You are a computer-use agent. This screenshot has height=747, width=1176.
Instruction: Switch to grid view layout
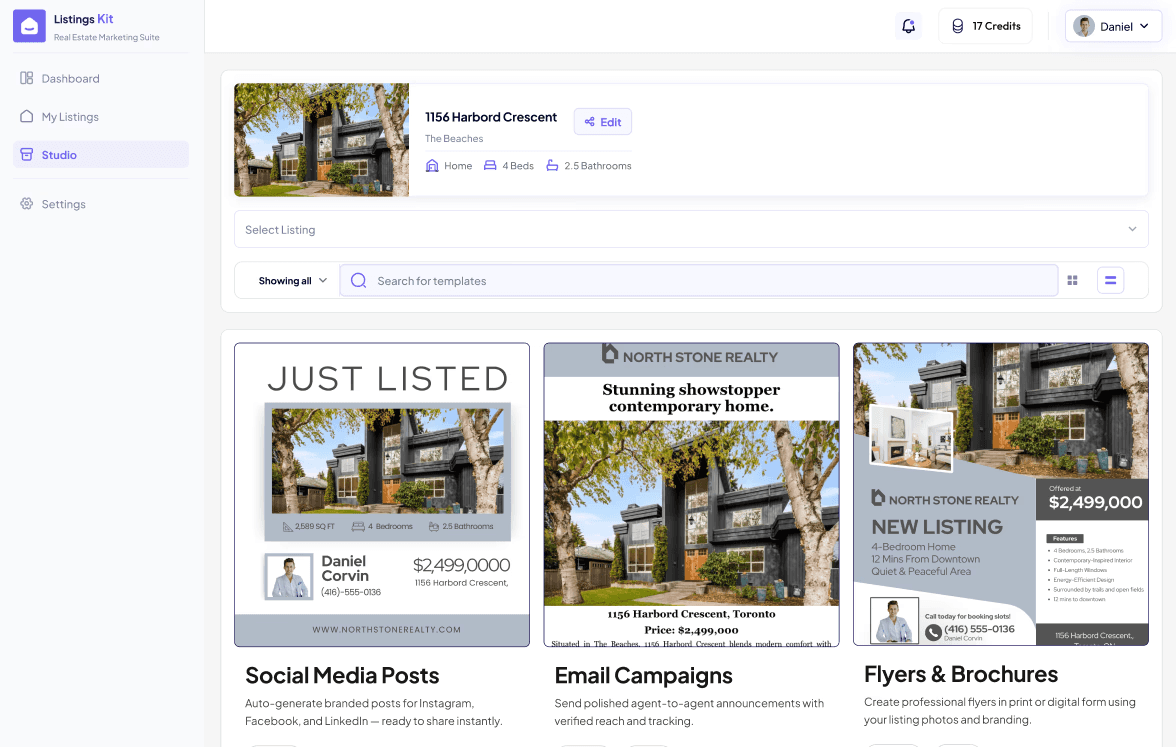point(1072,280)
